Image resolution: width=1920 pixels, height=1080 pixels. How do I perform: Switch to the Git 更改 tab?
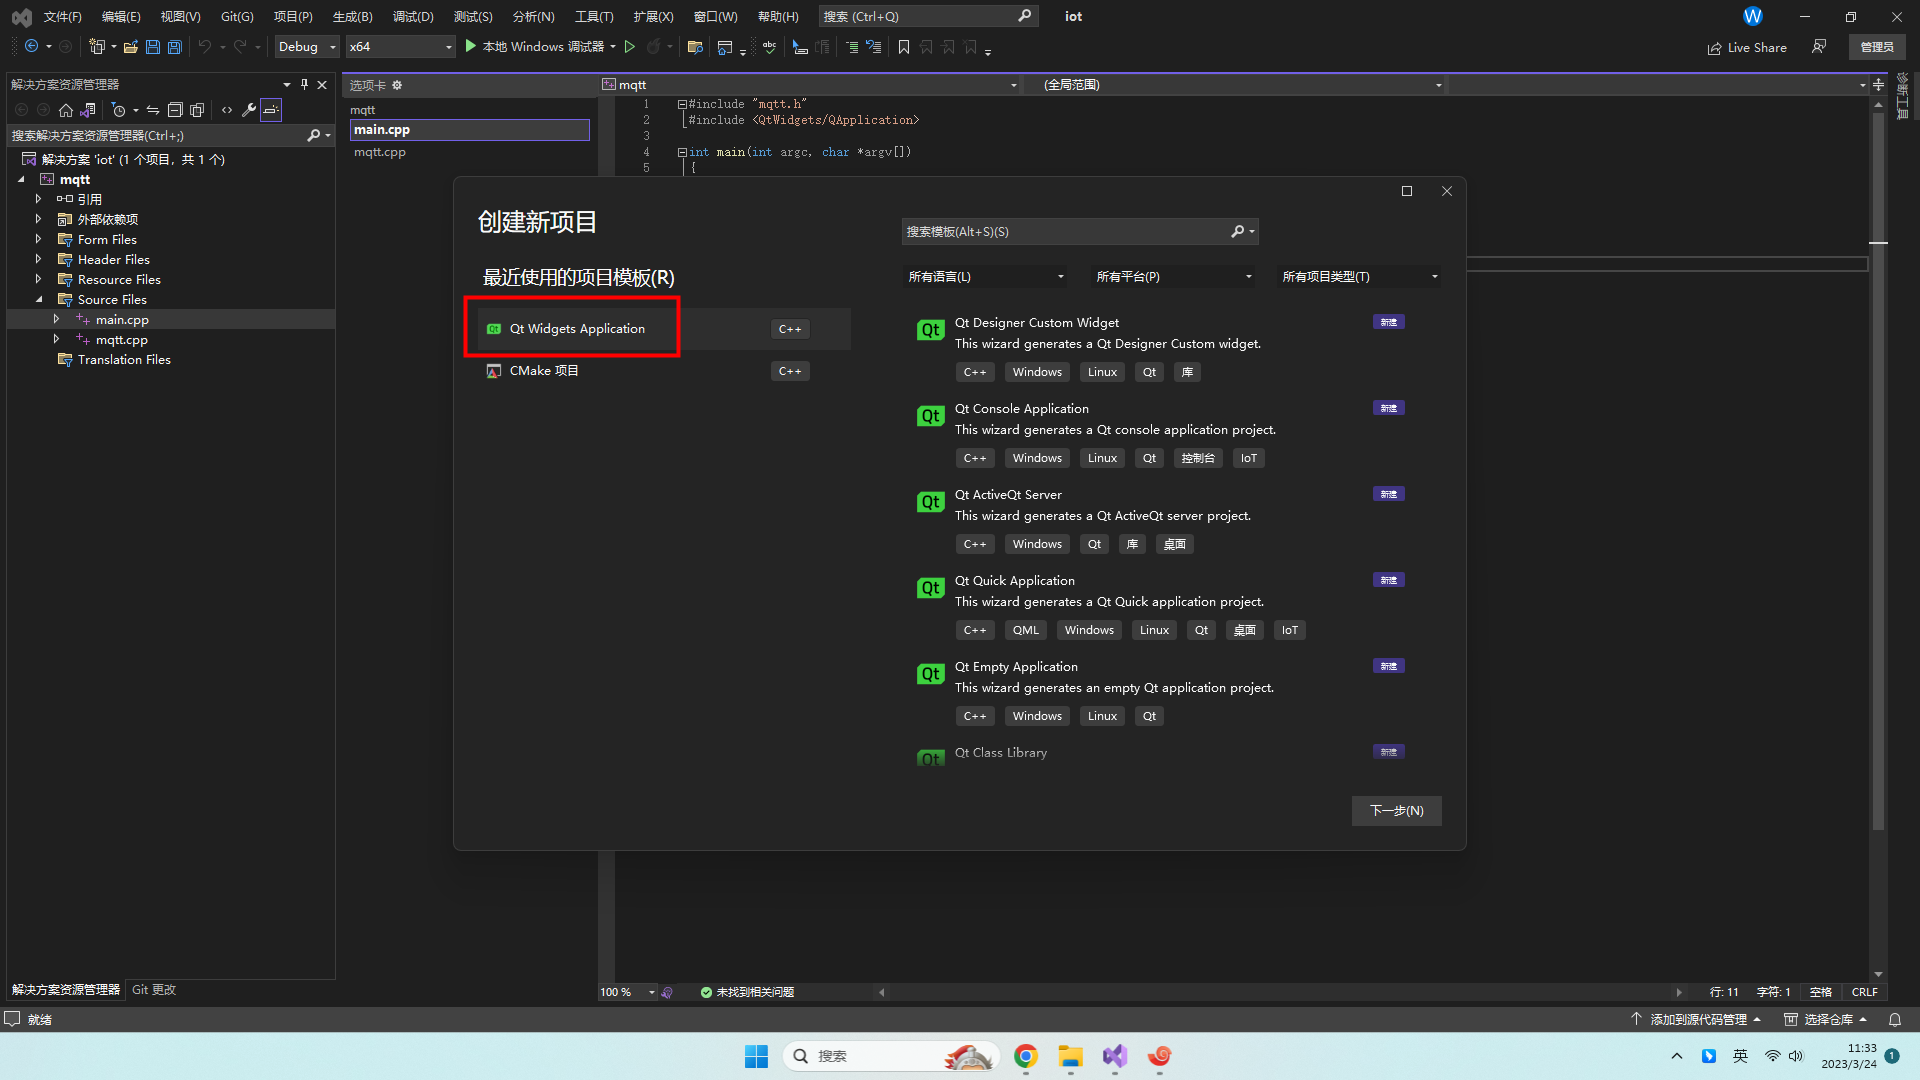(x=154, y=990)
